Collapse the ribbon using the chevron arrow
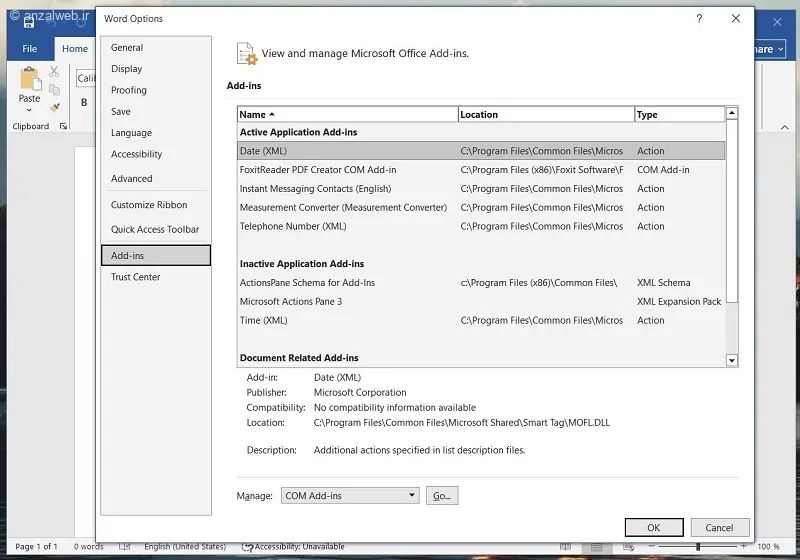The height and width of the screenshot is (560, 800). click(785, 127)
